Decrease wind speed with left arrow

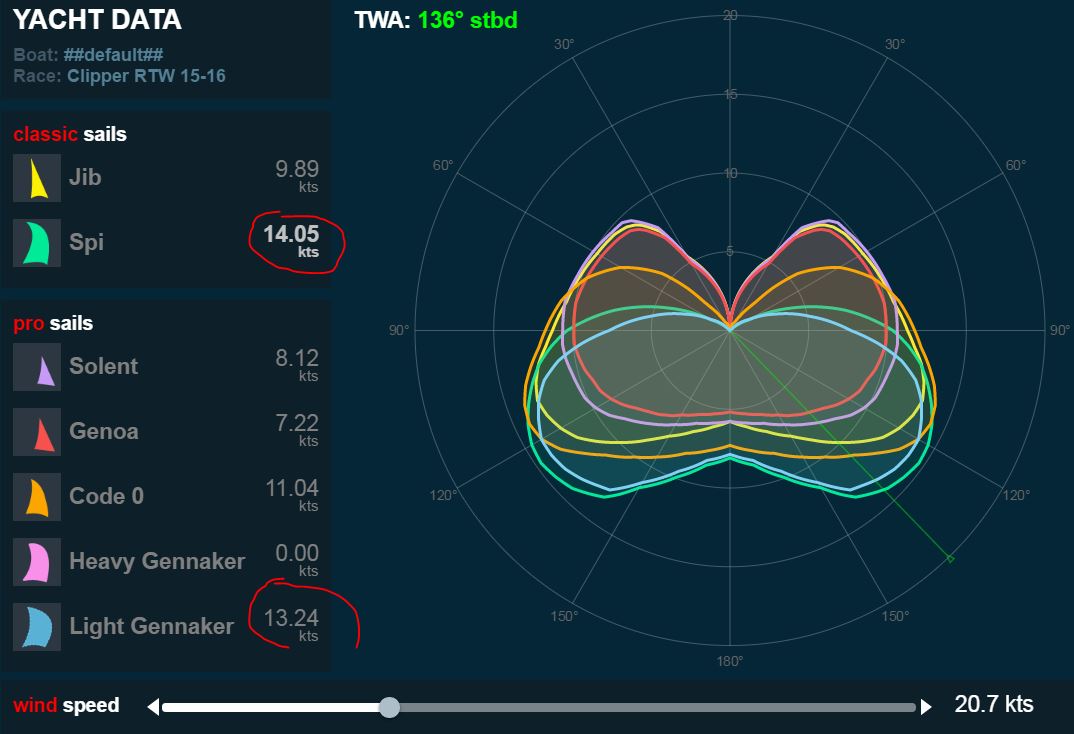click(x=153, y=707)
